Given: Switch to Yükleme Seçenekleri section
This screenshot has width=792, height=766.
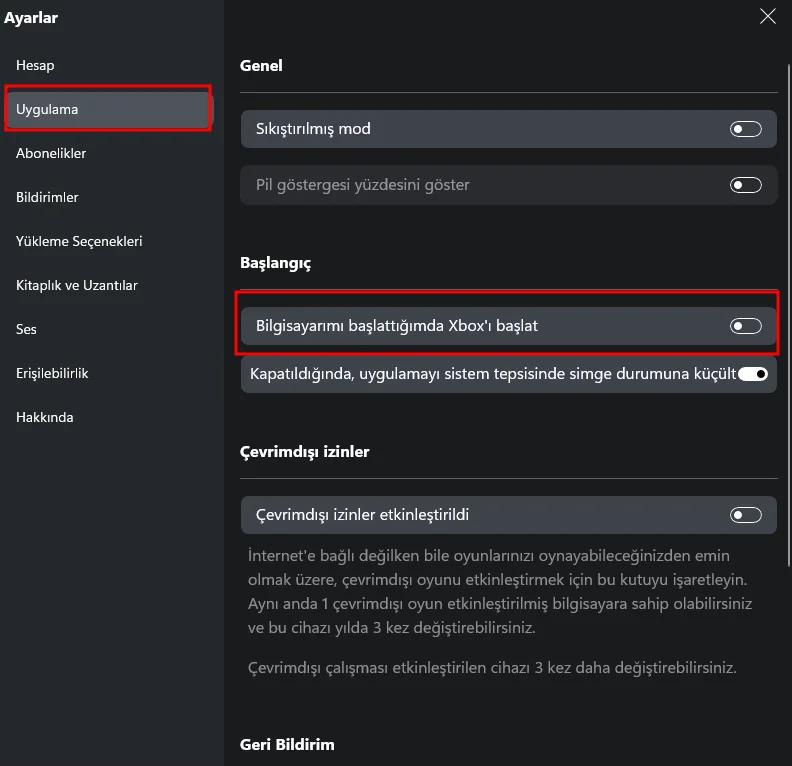Looking at the screenshot, I should click(79, 241).
